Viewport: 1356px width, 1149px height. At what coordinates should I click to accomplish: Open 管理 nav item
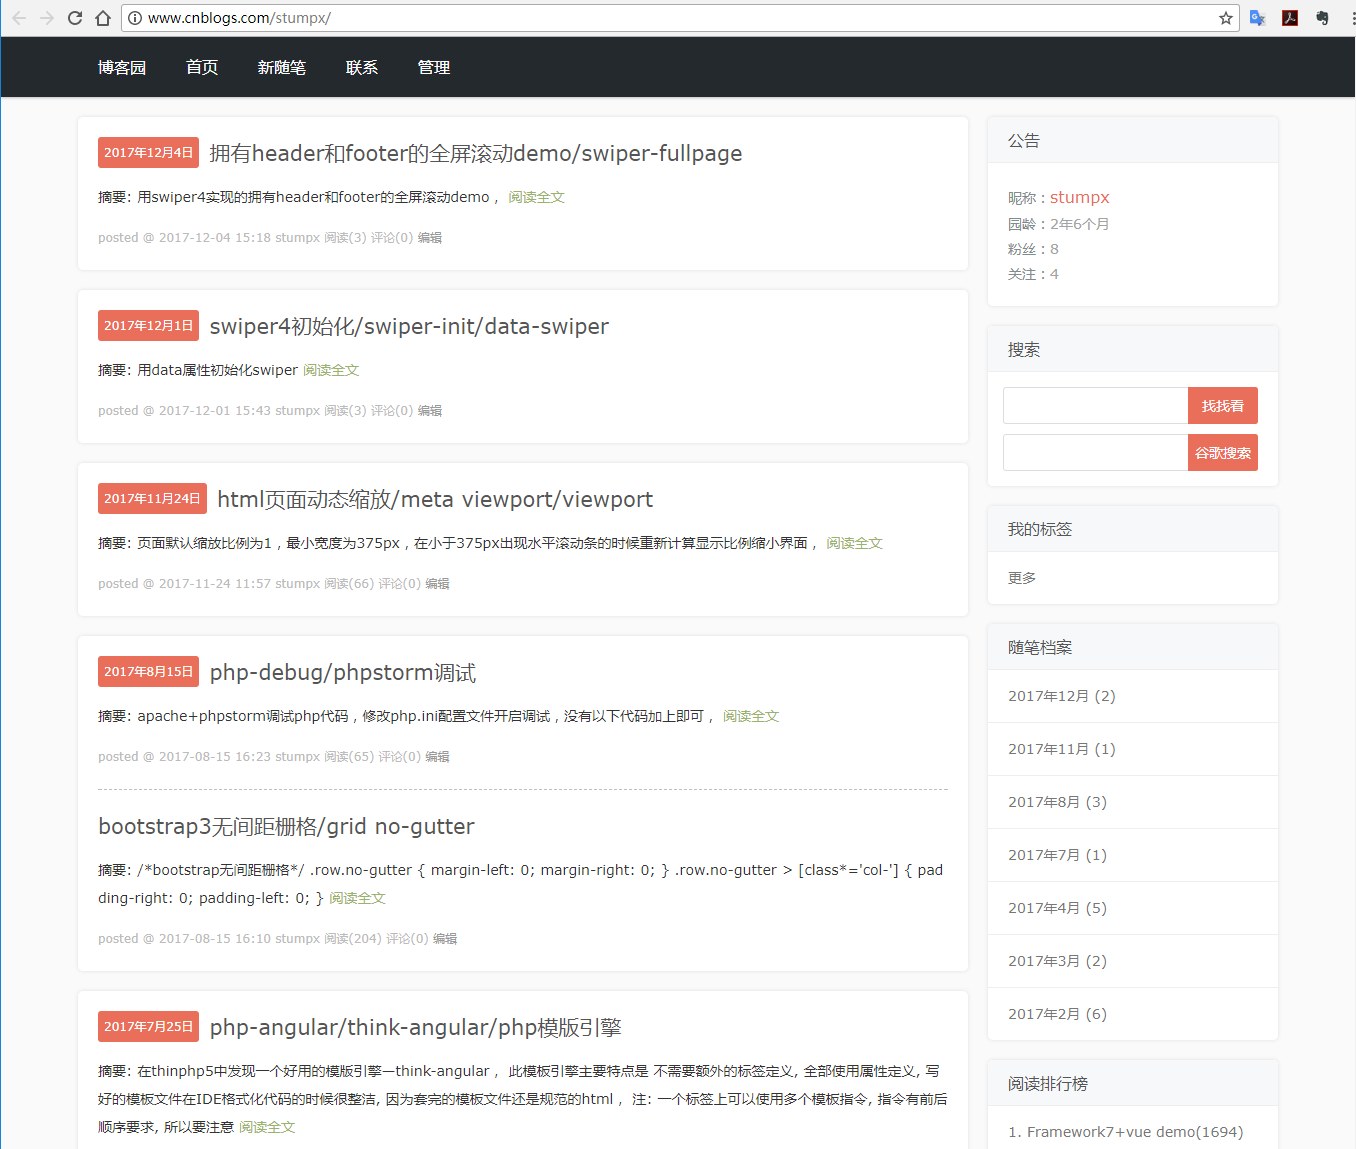click(x=434, y=67)
